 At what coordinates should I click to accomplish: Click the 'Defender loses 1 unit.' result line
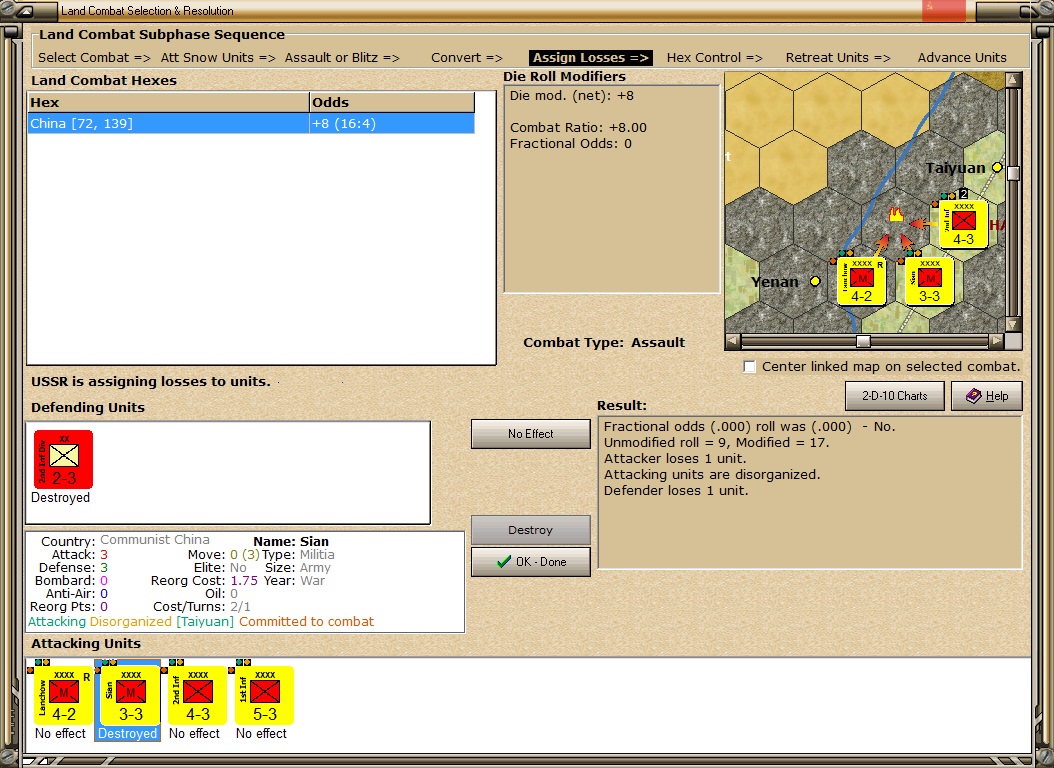click(676, 490)
